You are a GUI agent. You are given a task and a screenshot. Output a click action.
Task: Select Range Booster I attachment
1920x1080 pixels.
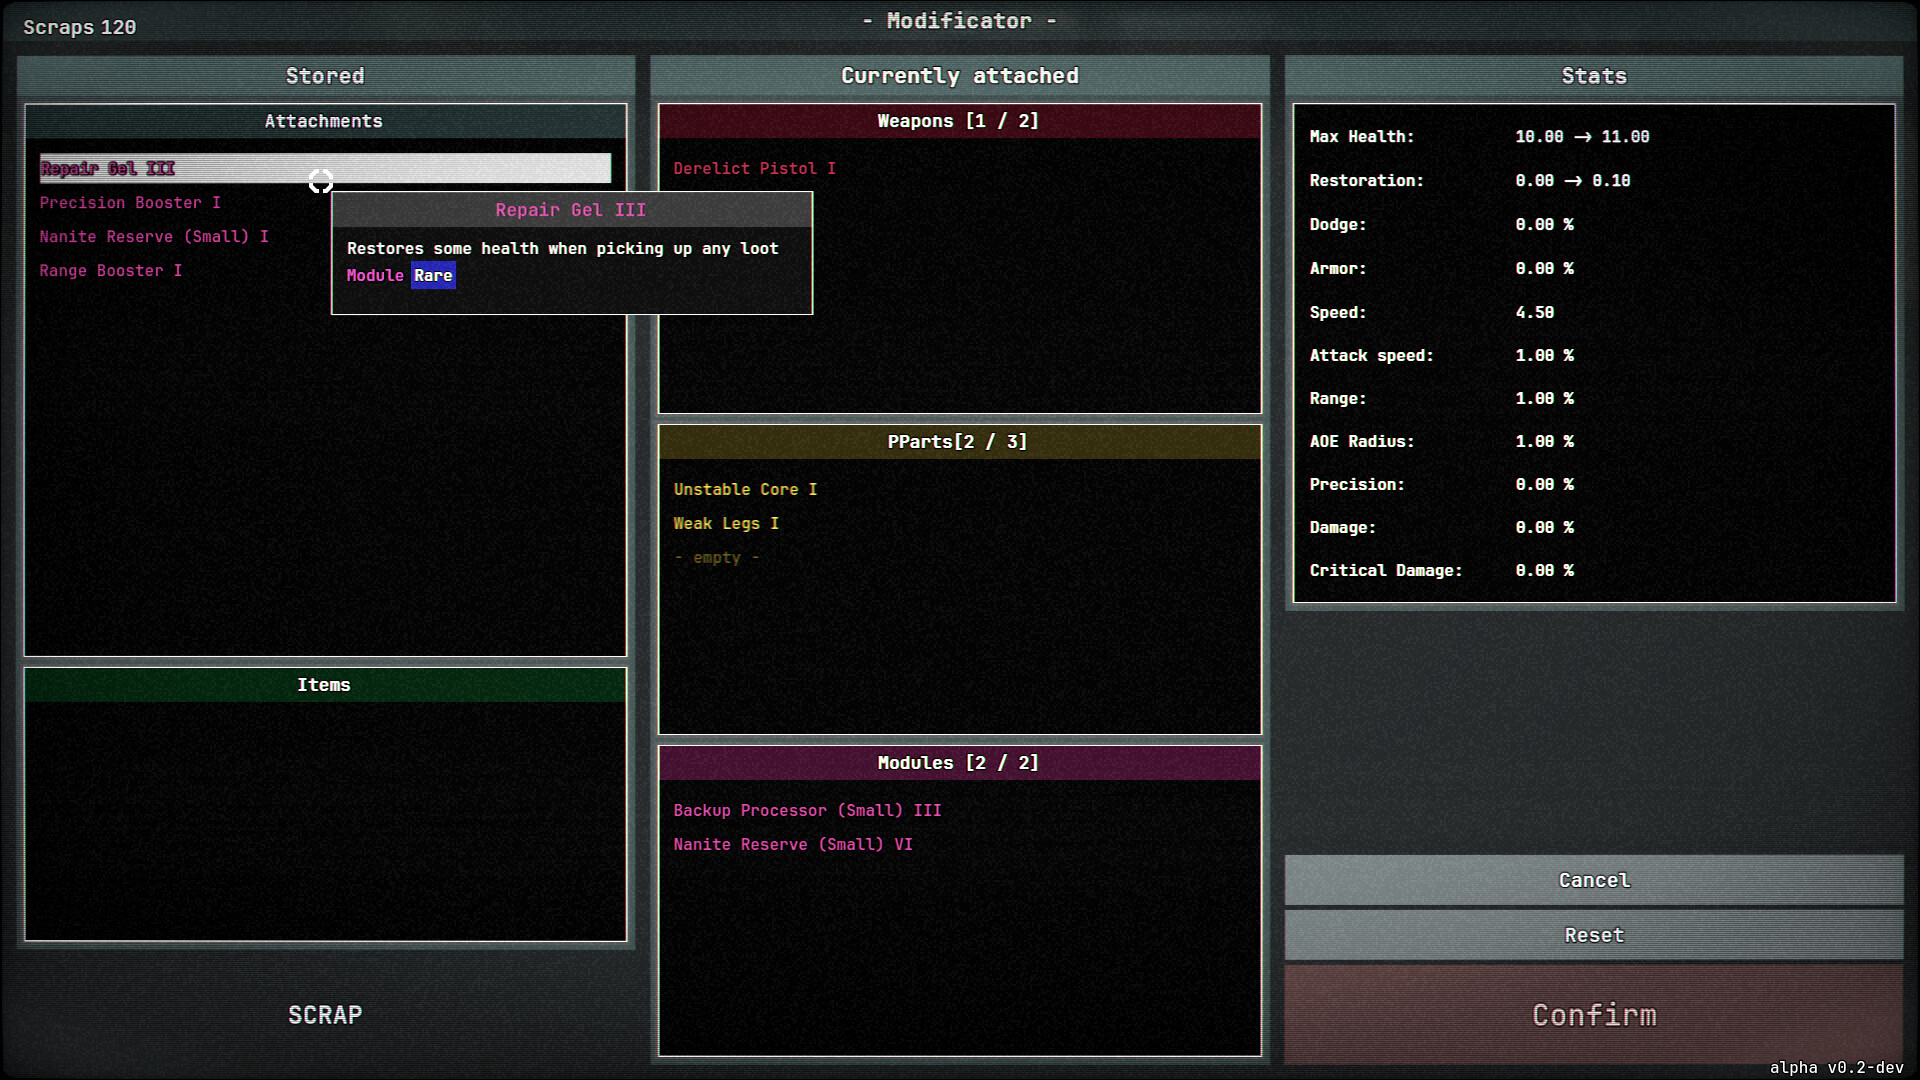(x=110, y=270)
